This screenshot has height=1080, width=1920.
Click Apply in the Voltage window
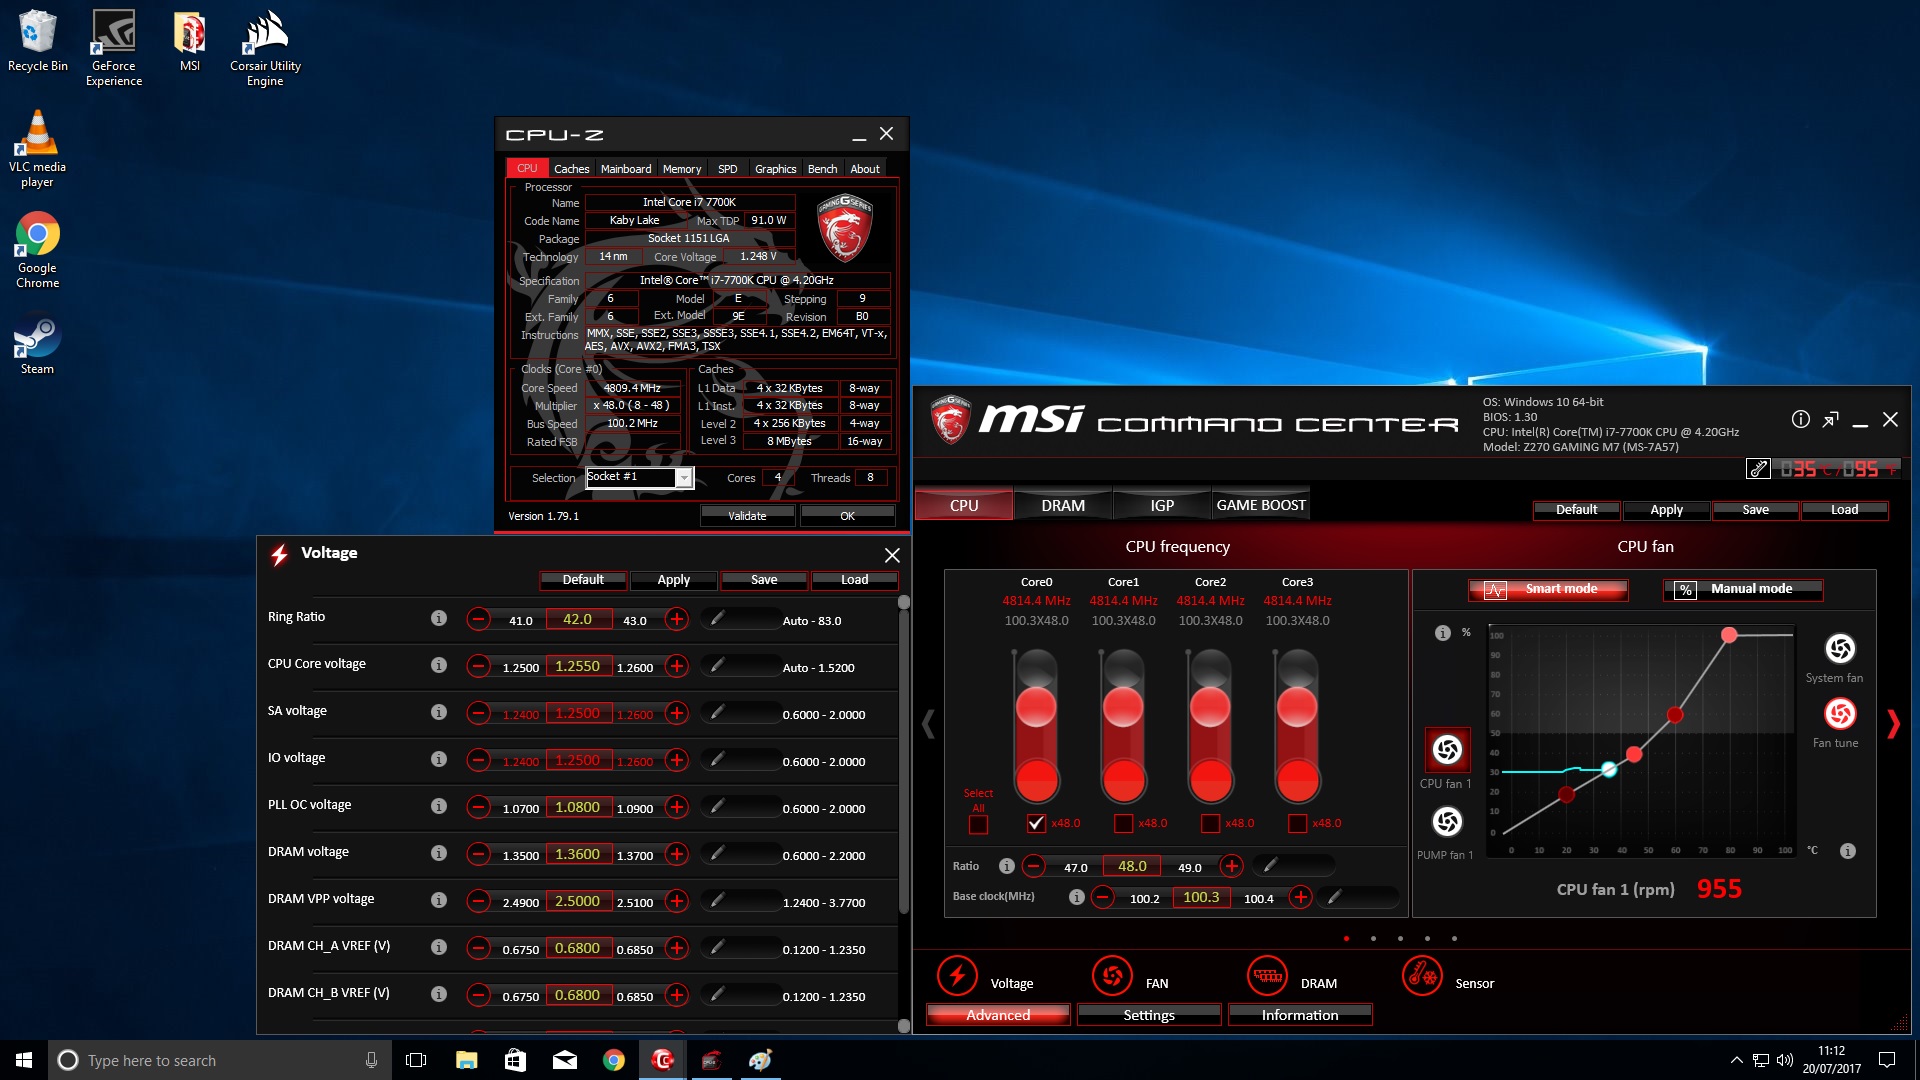[674, 580]
